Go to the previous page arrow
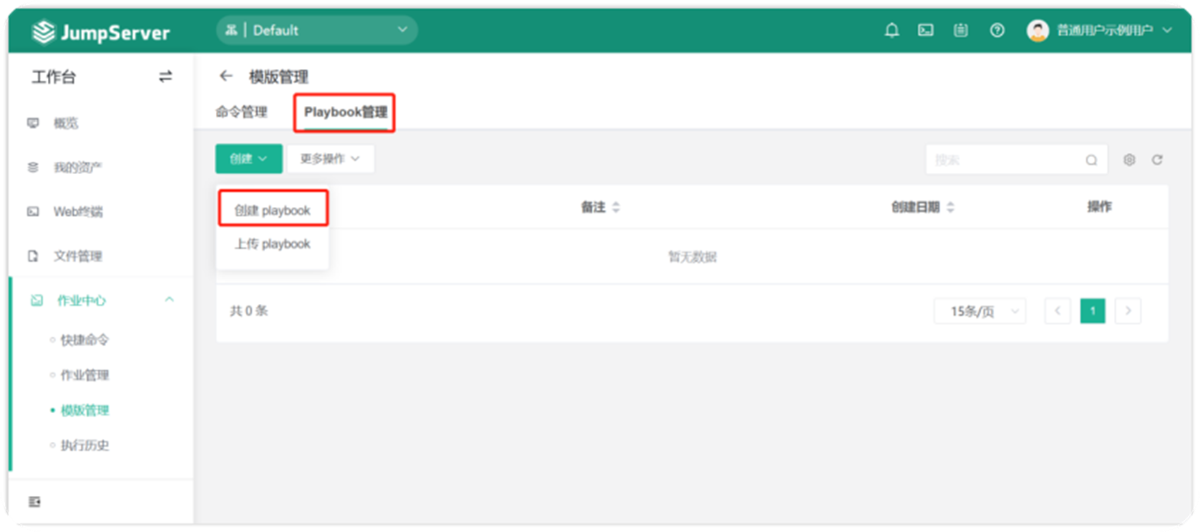The width and height of the screenshot is (1200, 532). (x=1058, y=311)
